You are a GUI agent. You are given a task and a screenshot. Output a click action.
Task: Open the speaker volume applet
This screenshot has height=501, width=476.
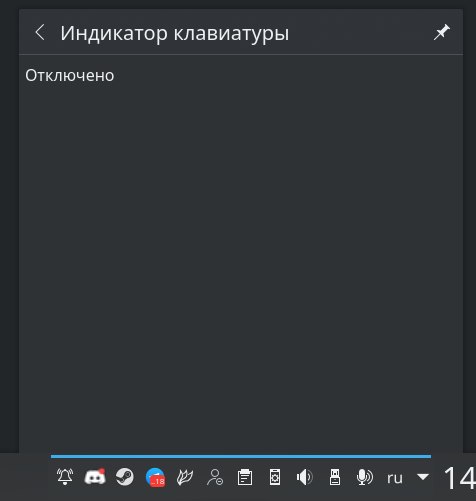click(305, 477)
